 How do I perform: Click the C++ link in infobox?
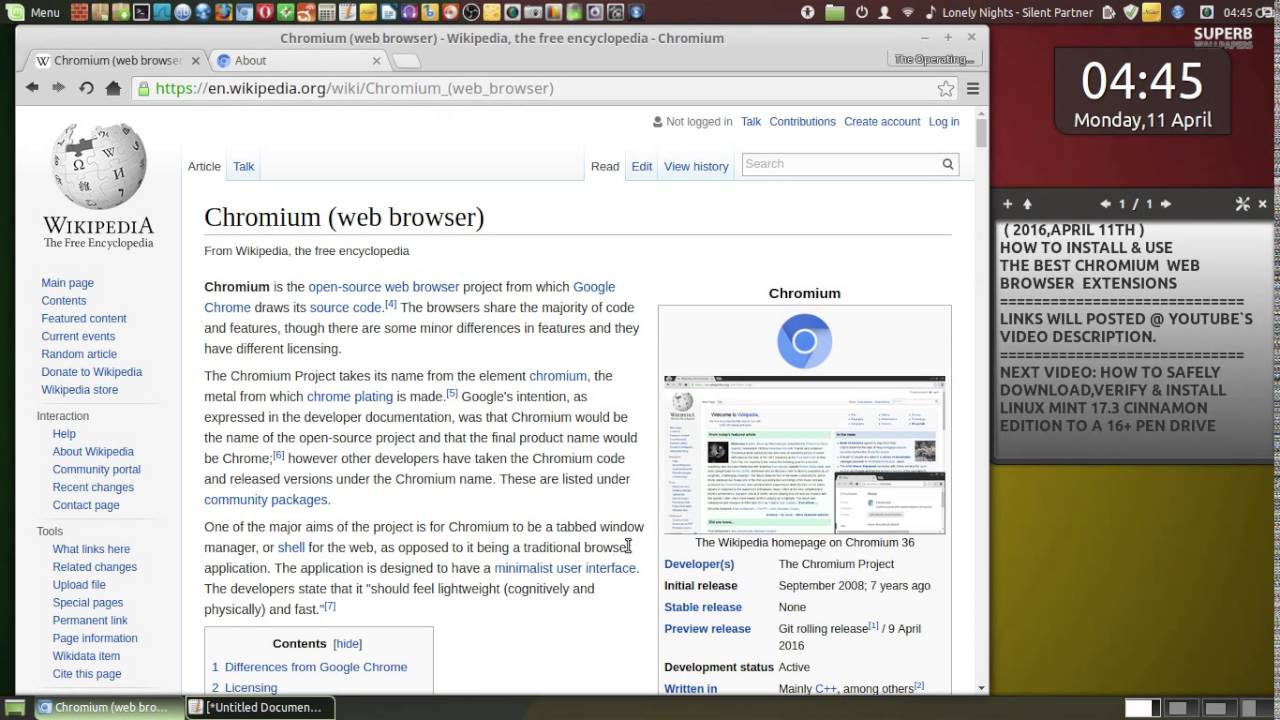[x=826, y=689]
